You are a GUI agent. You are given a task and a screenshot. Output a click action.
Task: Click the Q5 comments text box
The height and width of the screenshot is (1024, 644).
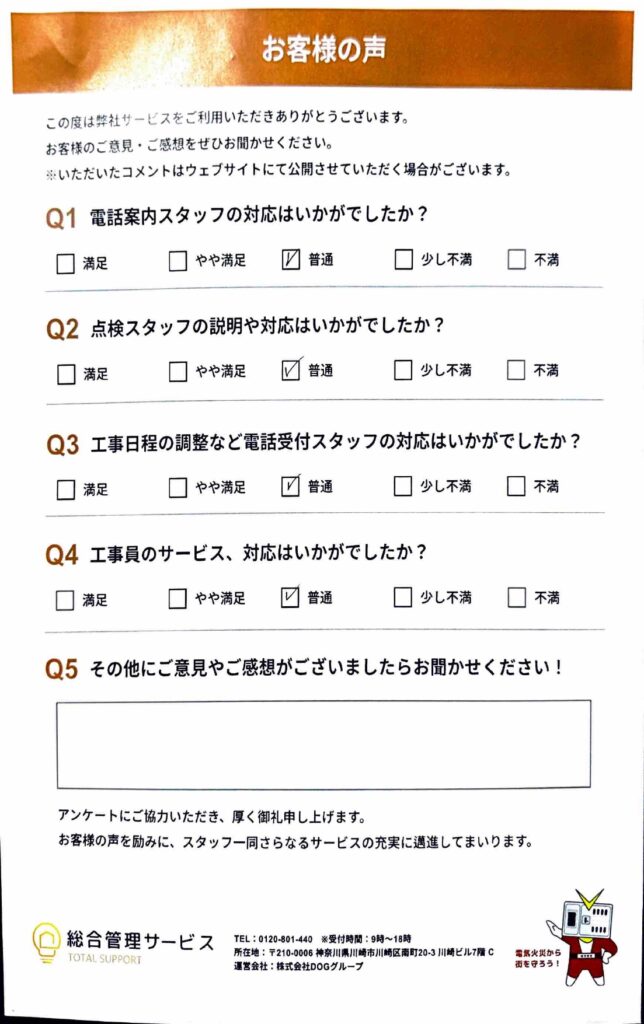click(323, 744)
